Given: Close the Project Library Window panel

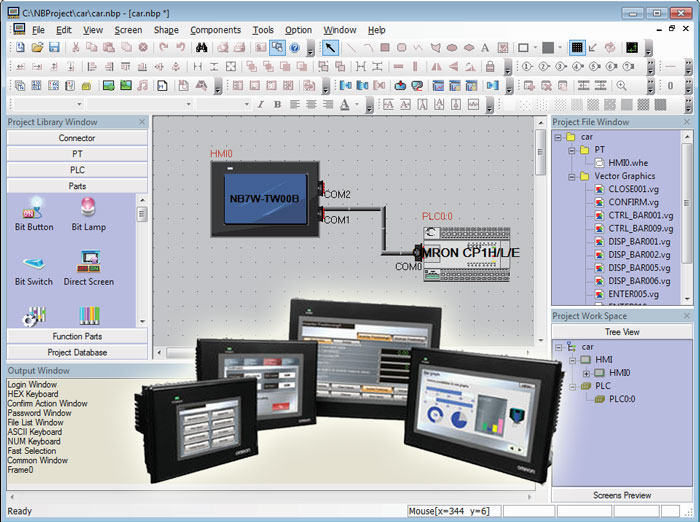Looking at the screenshot, I should [142, 122].
